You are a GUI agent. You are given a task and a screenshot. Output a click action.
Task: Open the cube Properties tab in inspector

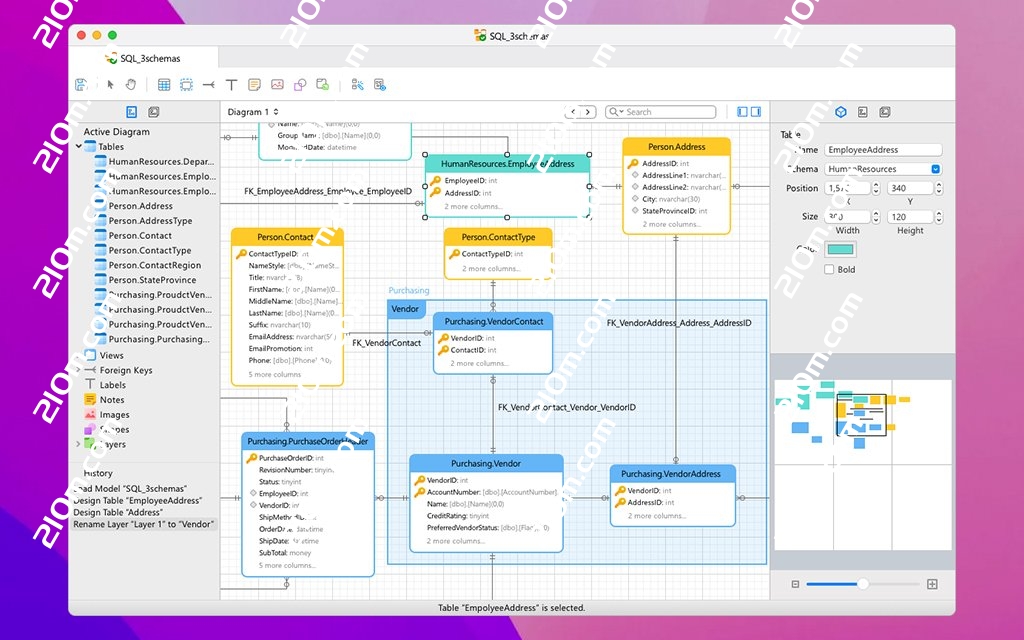[840, 112]
